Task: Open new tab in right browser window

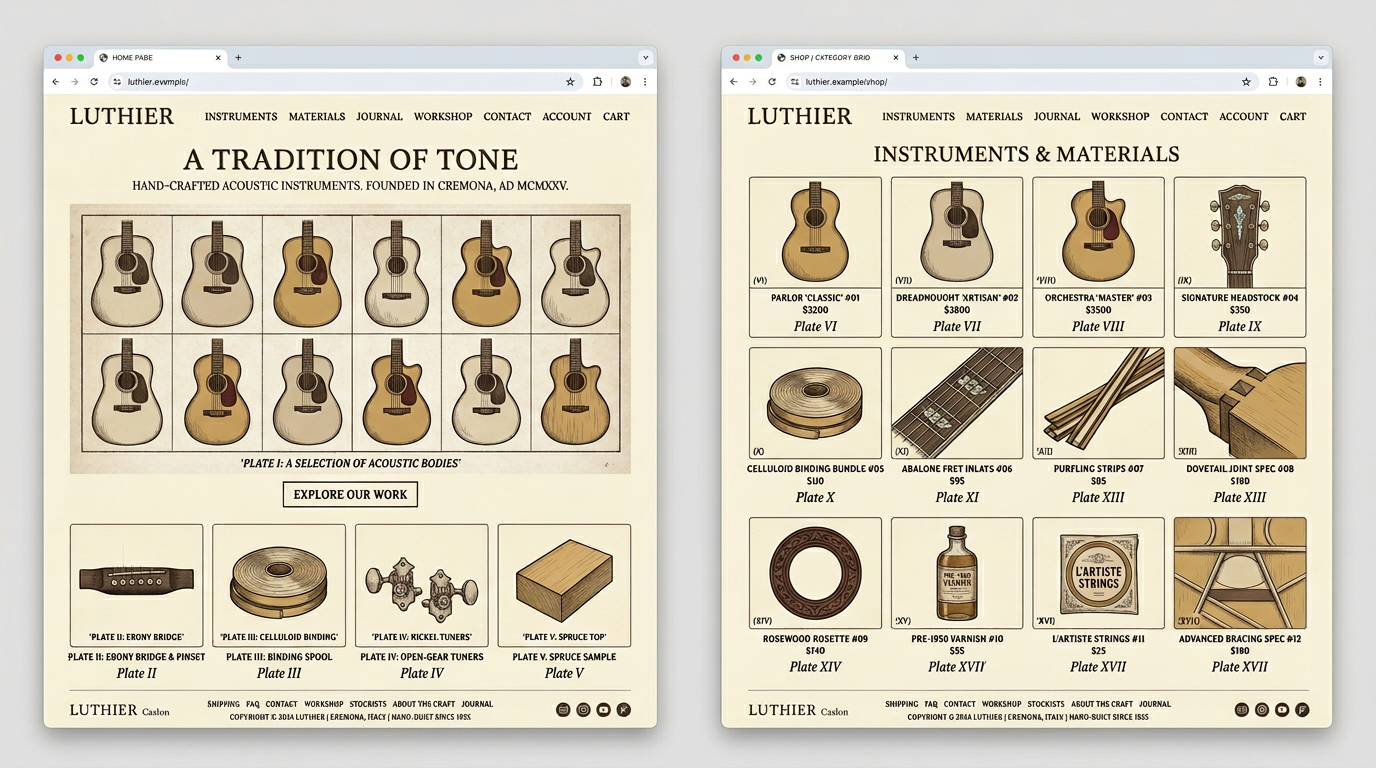Action: [x=916, y=58]
